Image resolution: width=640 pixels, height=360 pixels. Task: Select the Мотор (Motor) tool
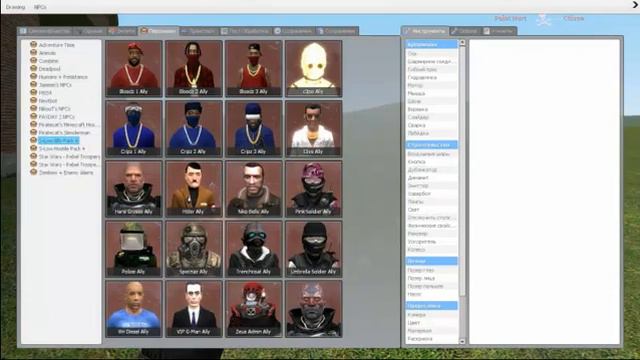[x=431, y=85]
